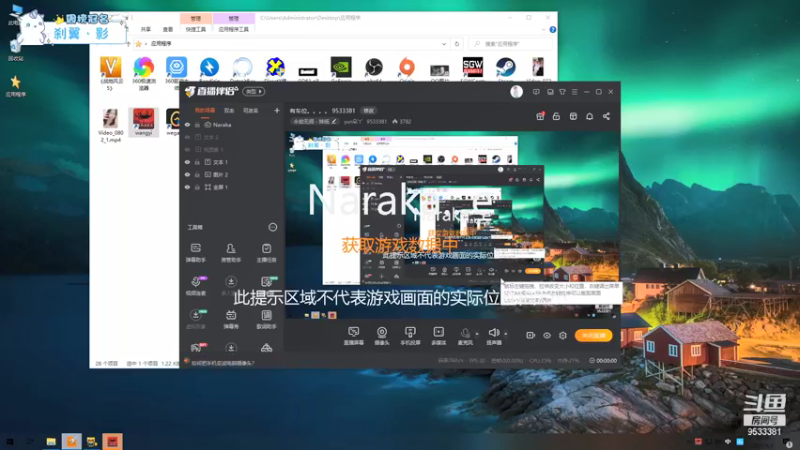Viewport: 800px width, 450px height.
Task: Toggle visibility of the 文本 1 source
Action: [x=187, y=162]
